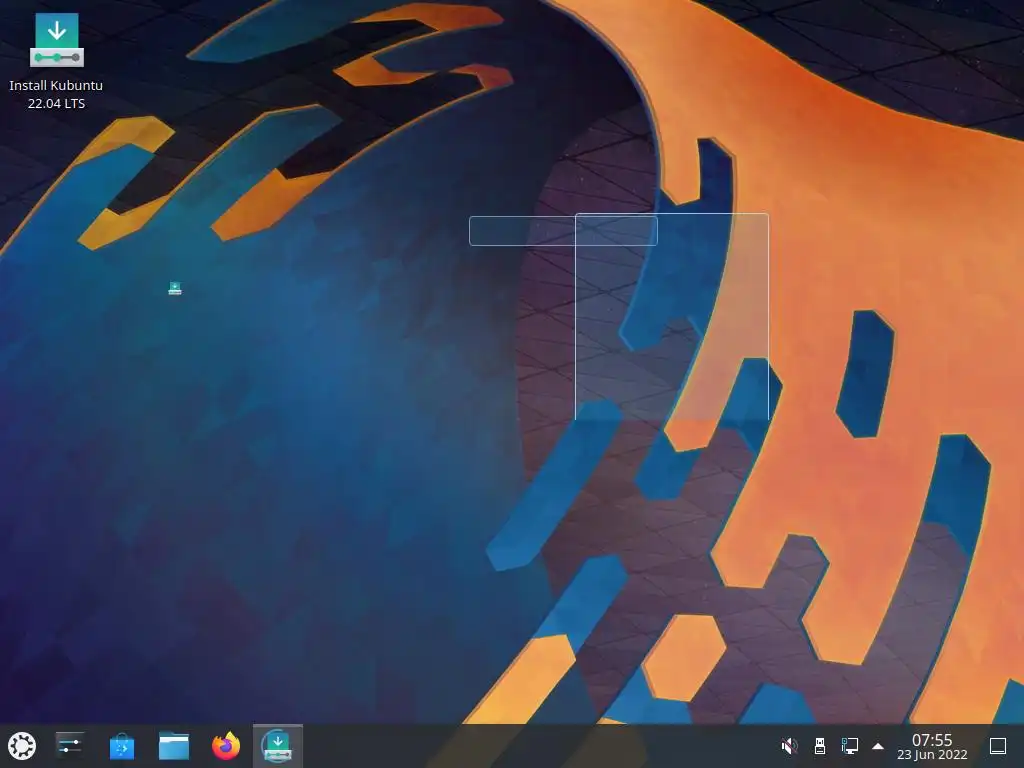Launch Firefox from the taskbar
Image resolution: width=1024 pixels, height=768 pixels.
[x=226, y=746]
